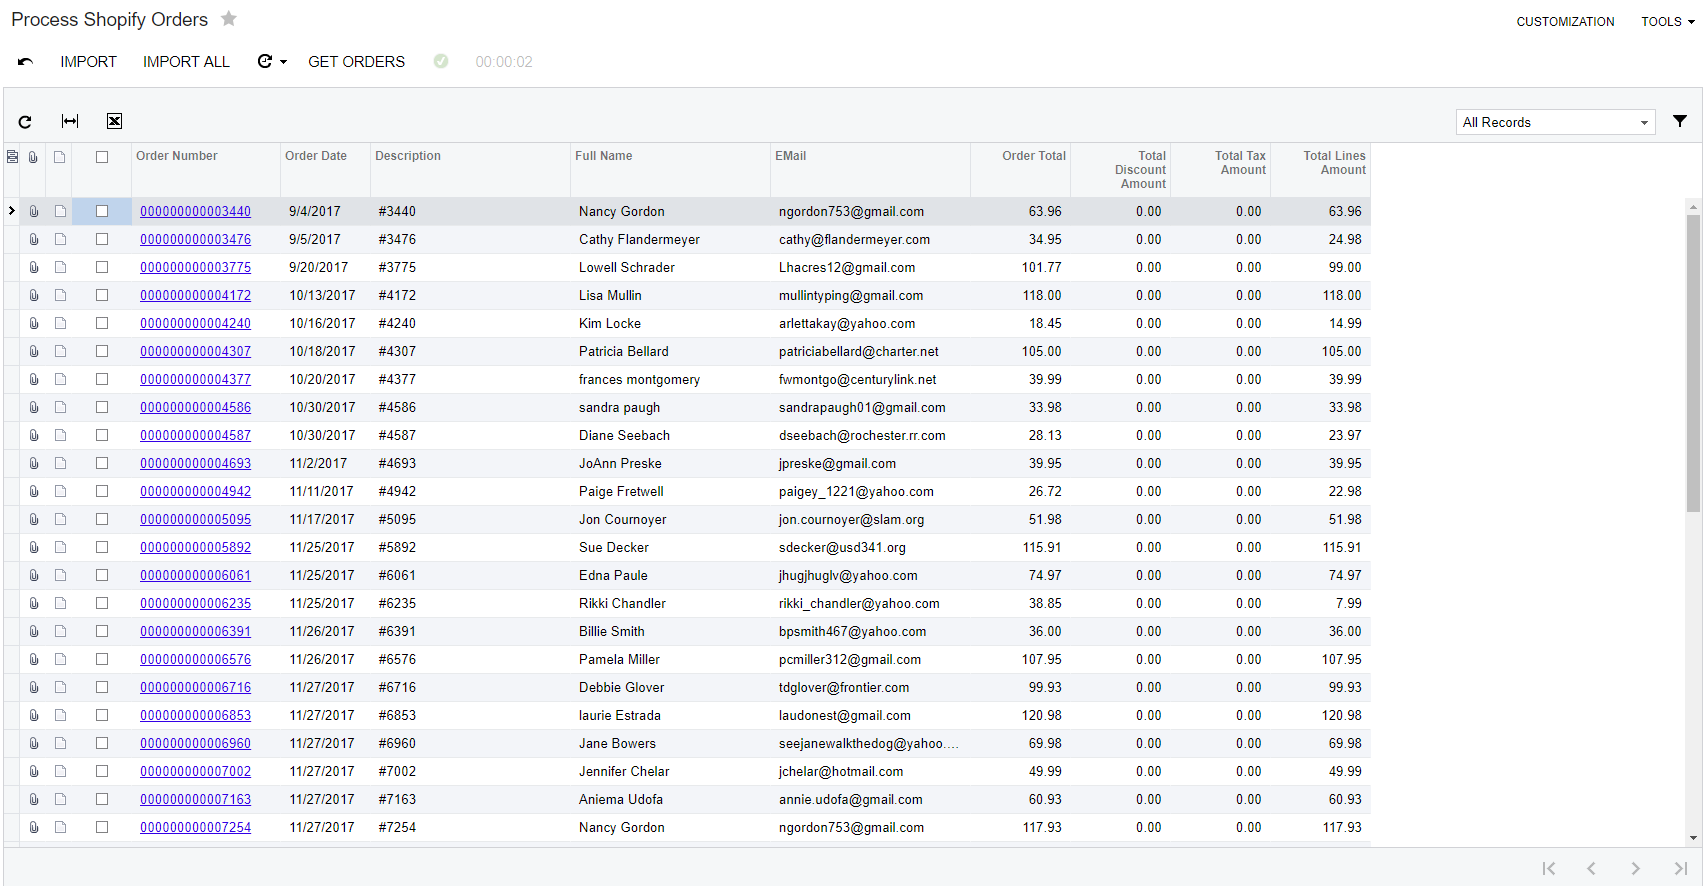
Task: Click scrollbar down arrow
Action: [1693, 838]
